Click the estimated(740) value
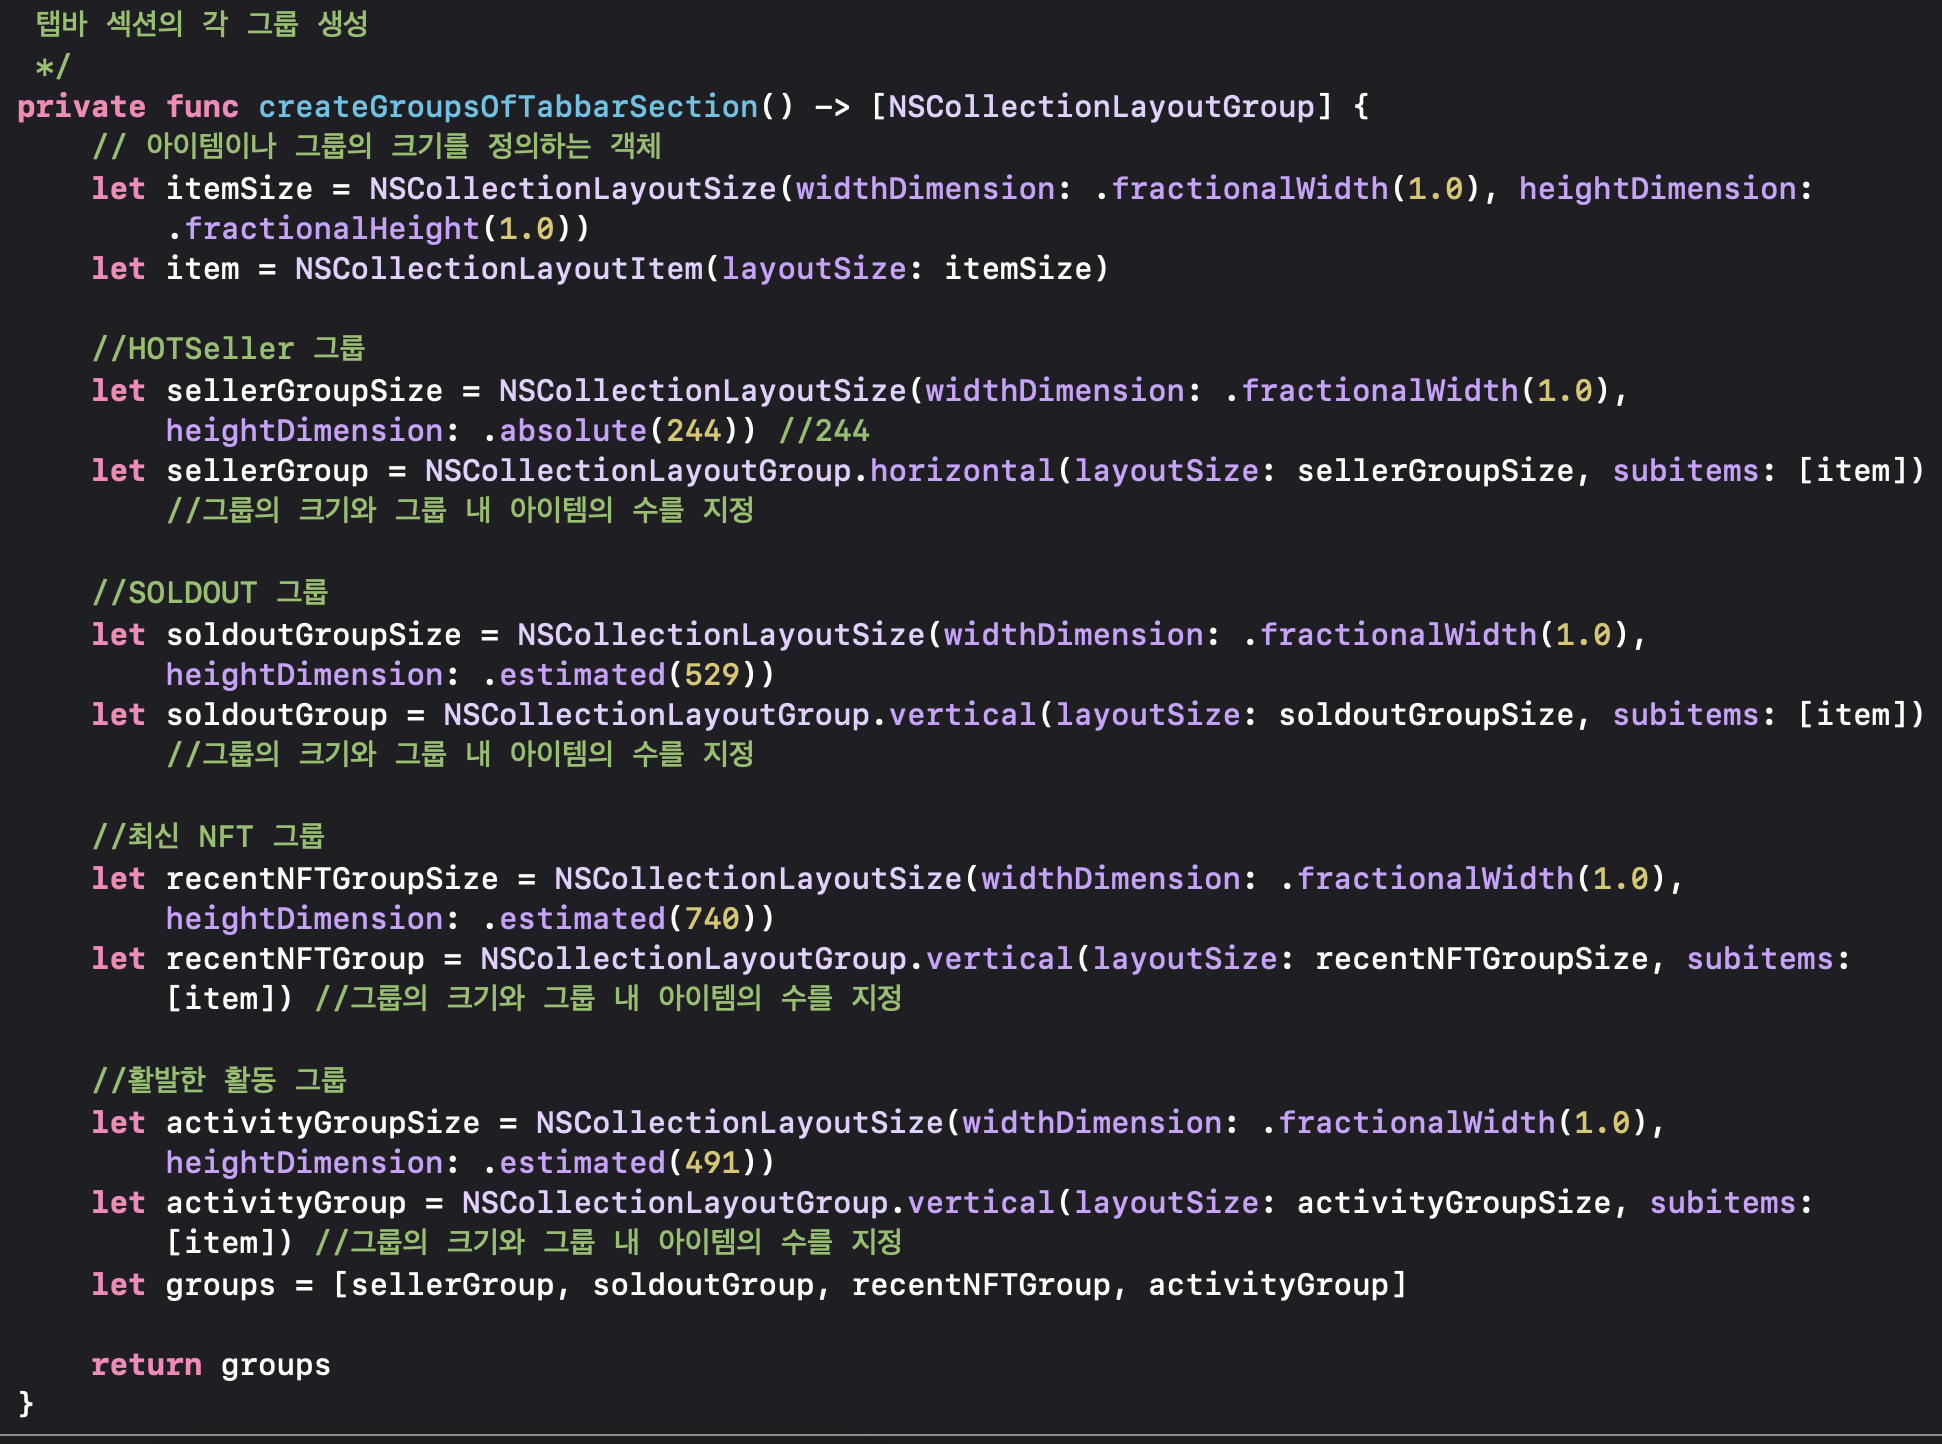1942x1444 pixels. (619, 919)
